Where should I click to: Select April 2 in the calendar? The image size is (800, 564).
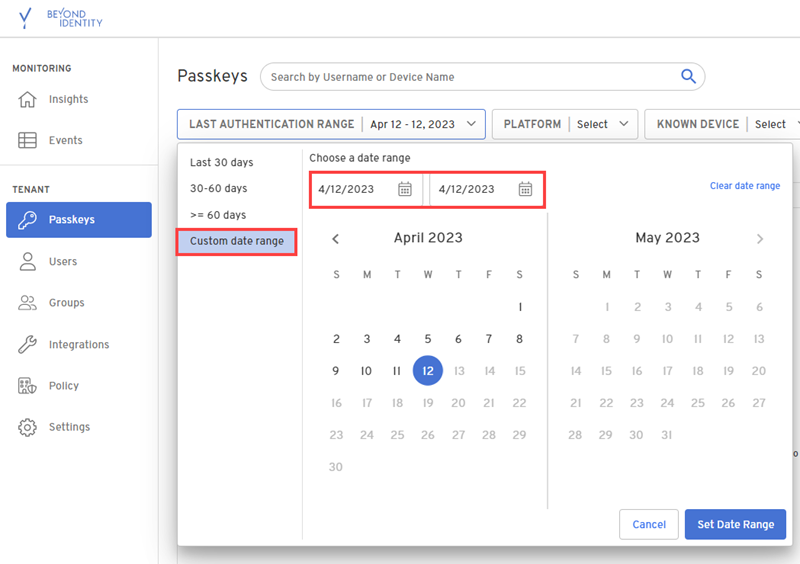click(336, 339)
